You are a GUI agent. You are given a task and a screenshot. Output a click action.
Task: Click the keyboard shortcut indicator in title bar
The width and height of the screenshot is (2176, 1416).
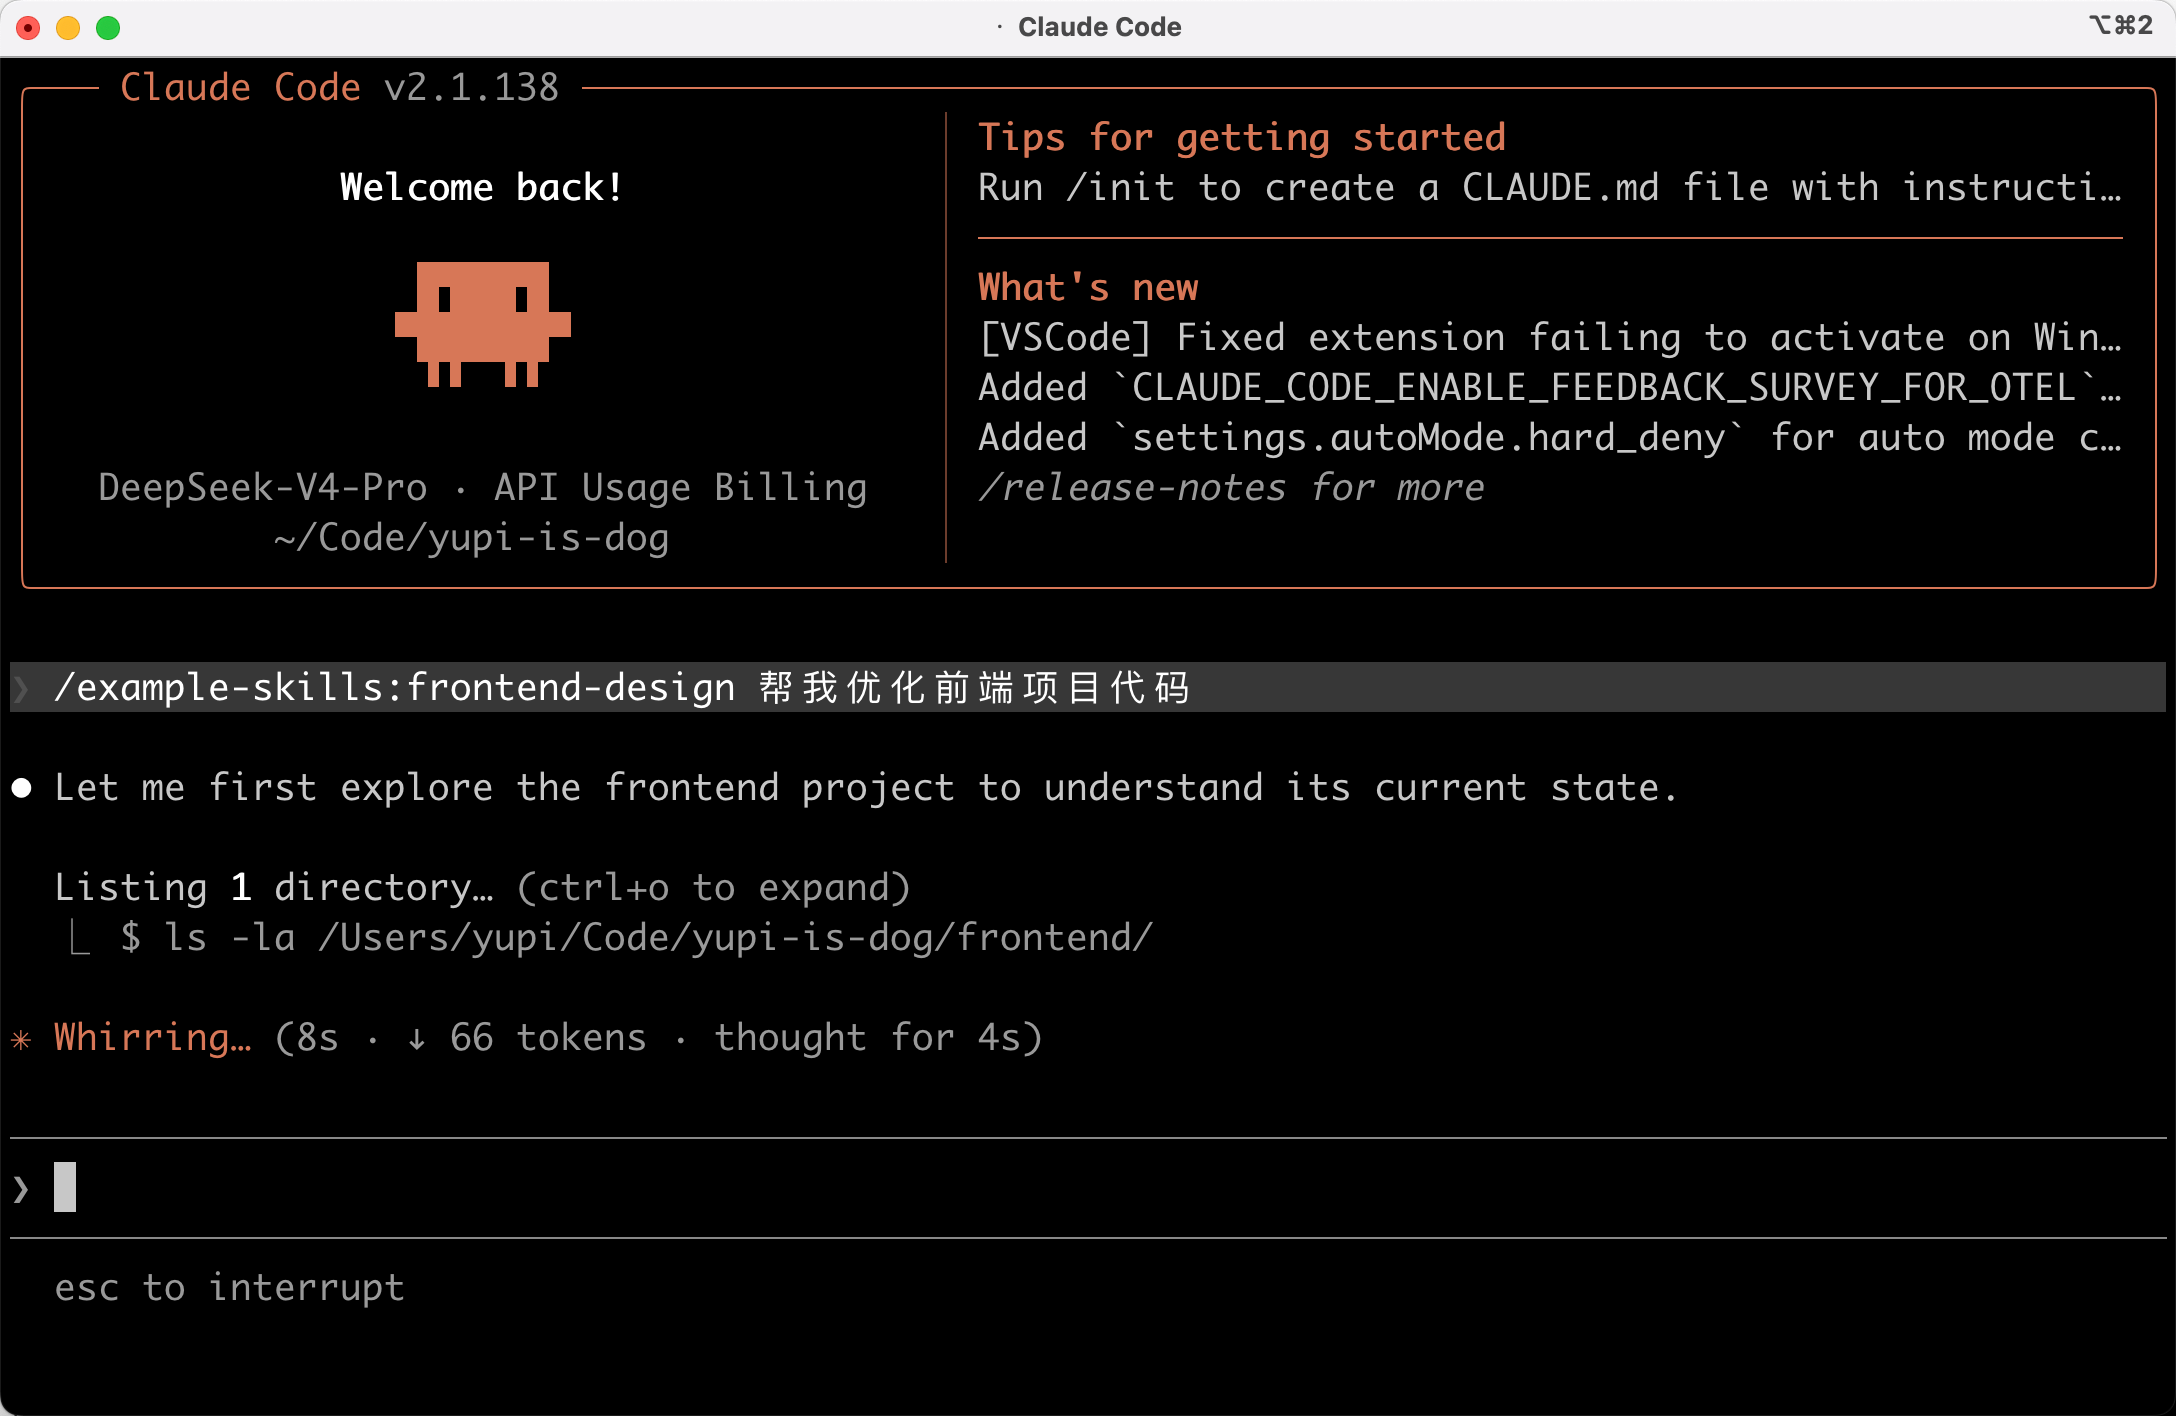(x=2120, y=25)
